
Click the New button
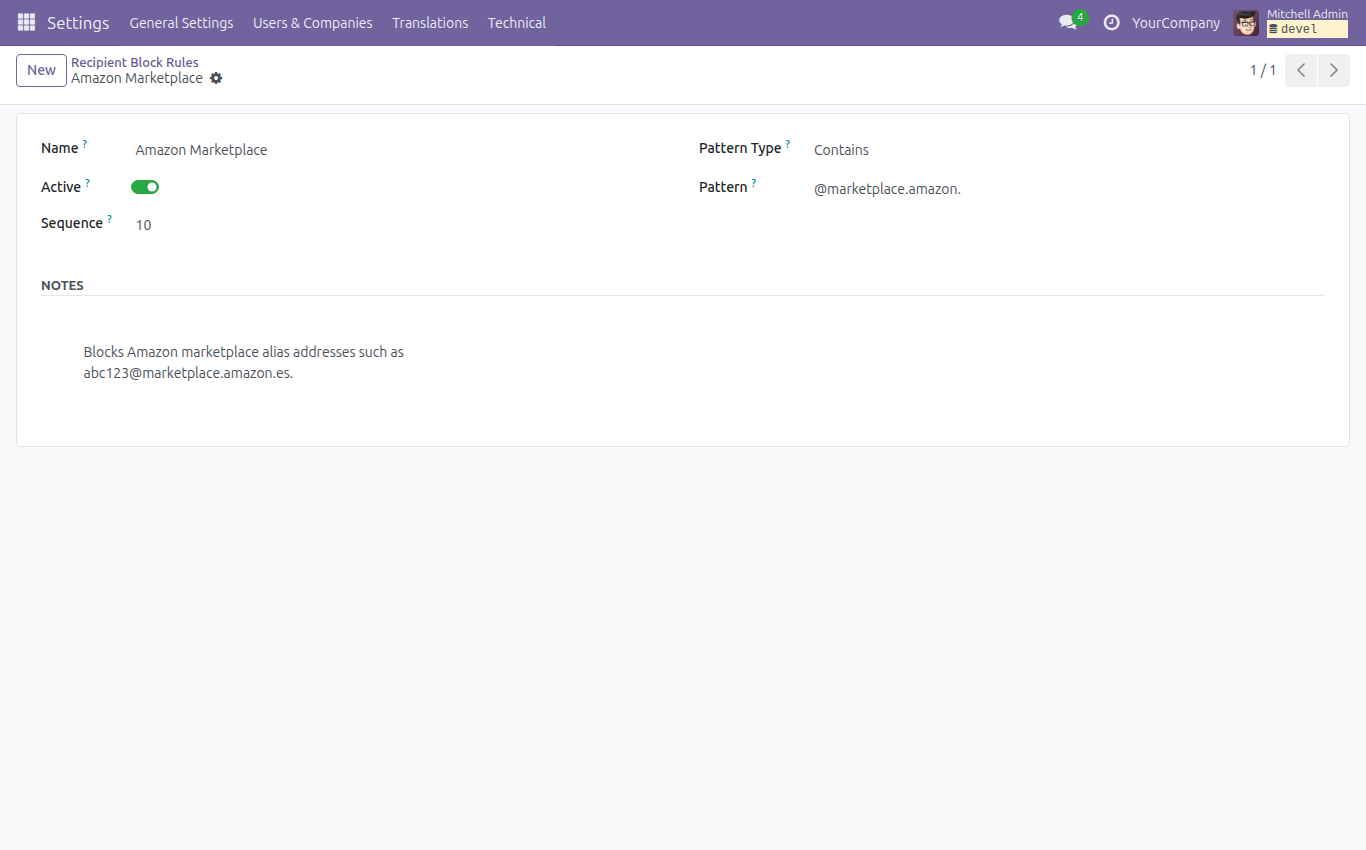tap(41, 70)
